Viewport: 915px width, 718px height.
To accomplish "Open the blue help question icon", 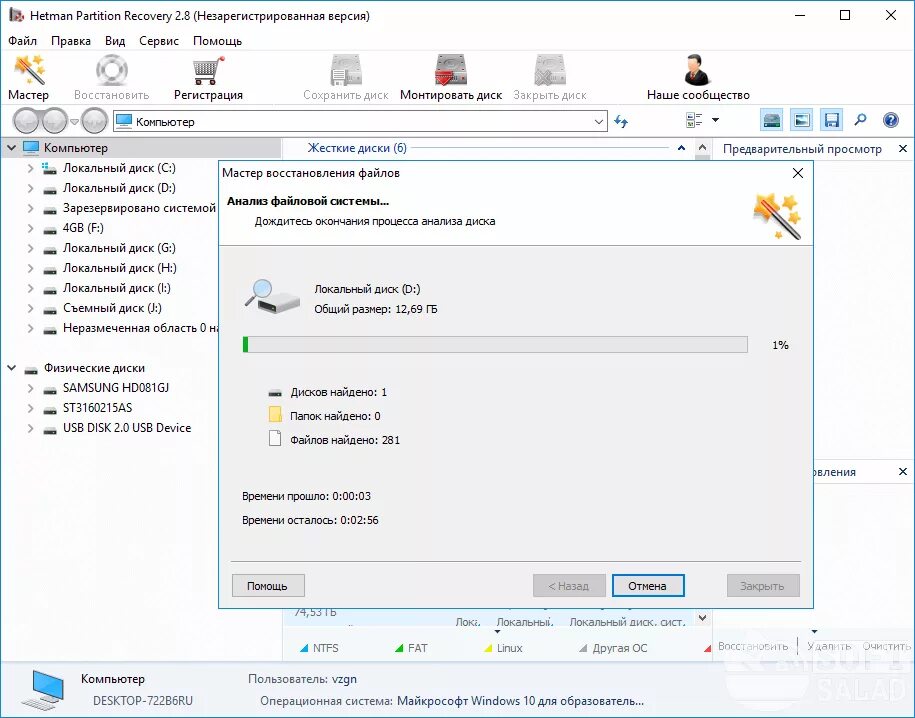I will [x=890, y=120].
